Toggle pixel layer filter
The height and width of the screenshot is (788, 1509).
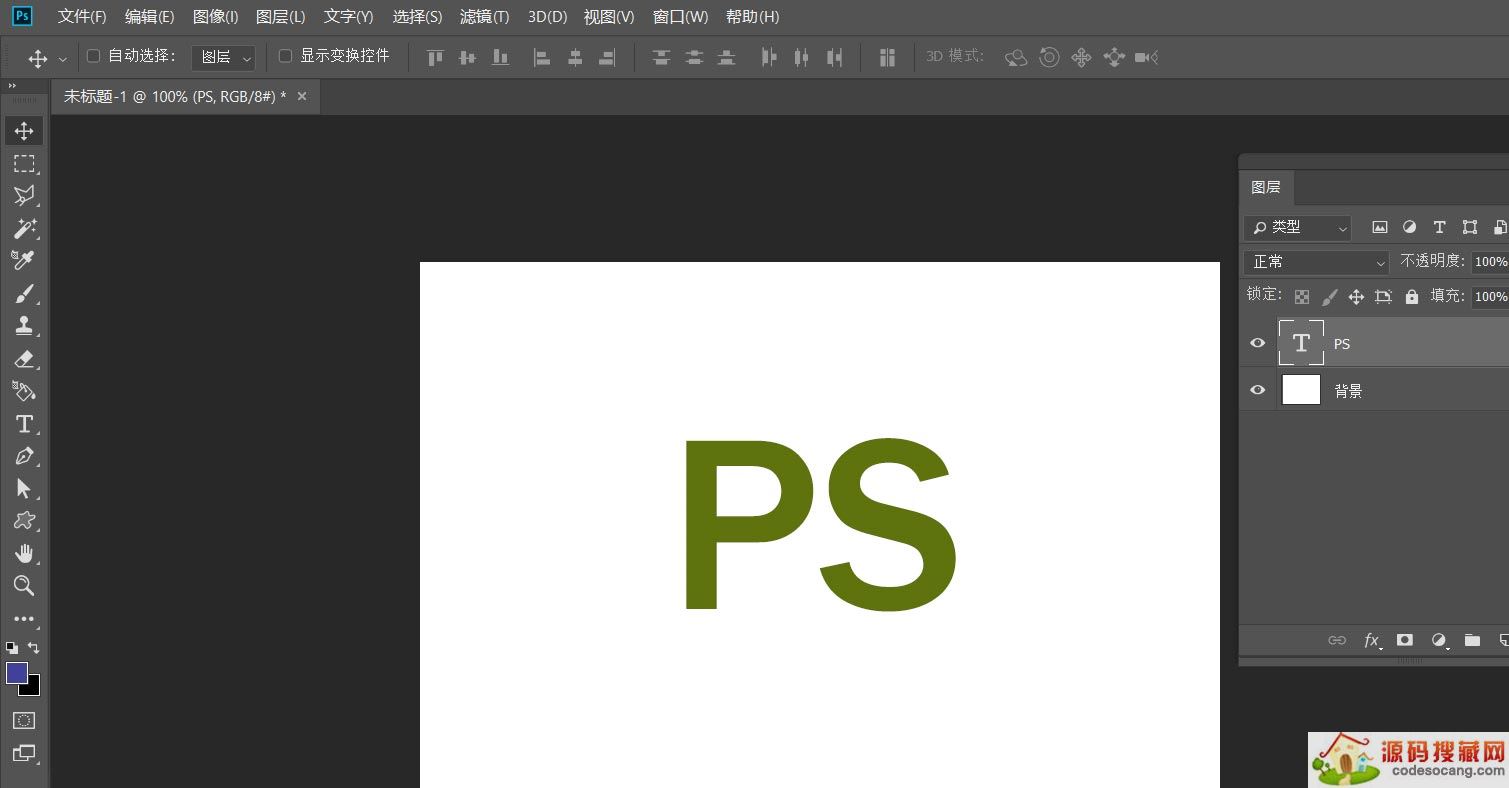1379,227
